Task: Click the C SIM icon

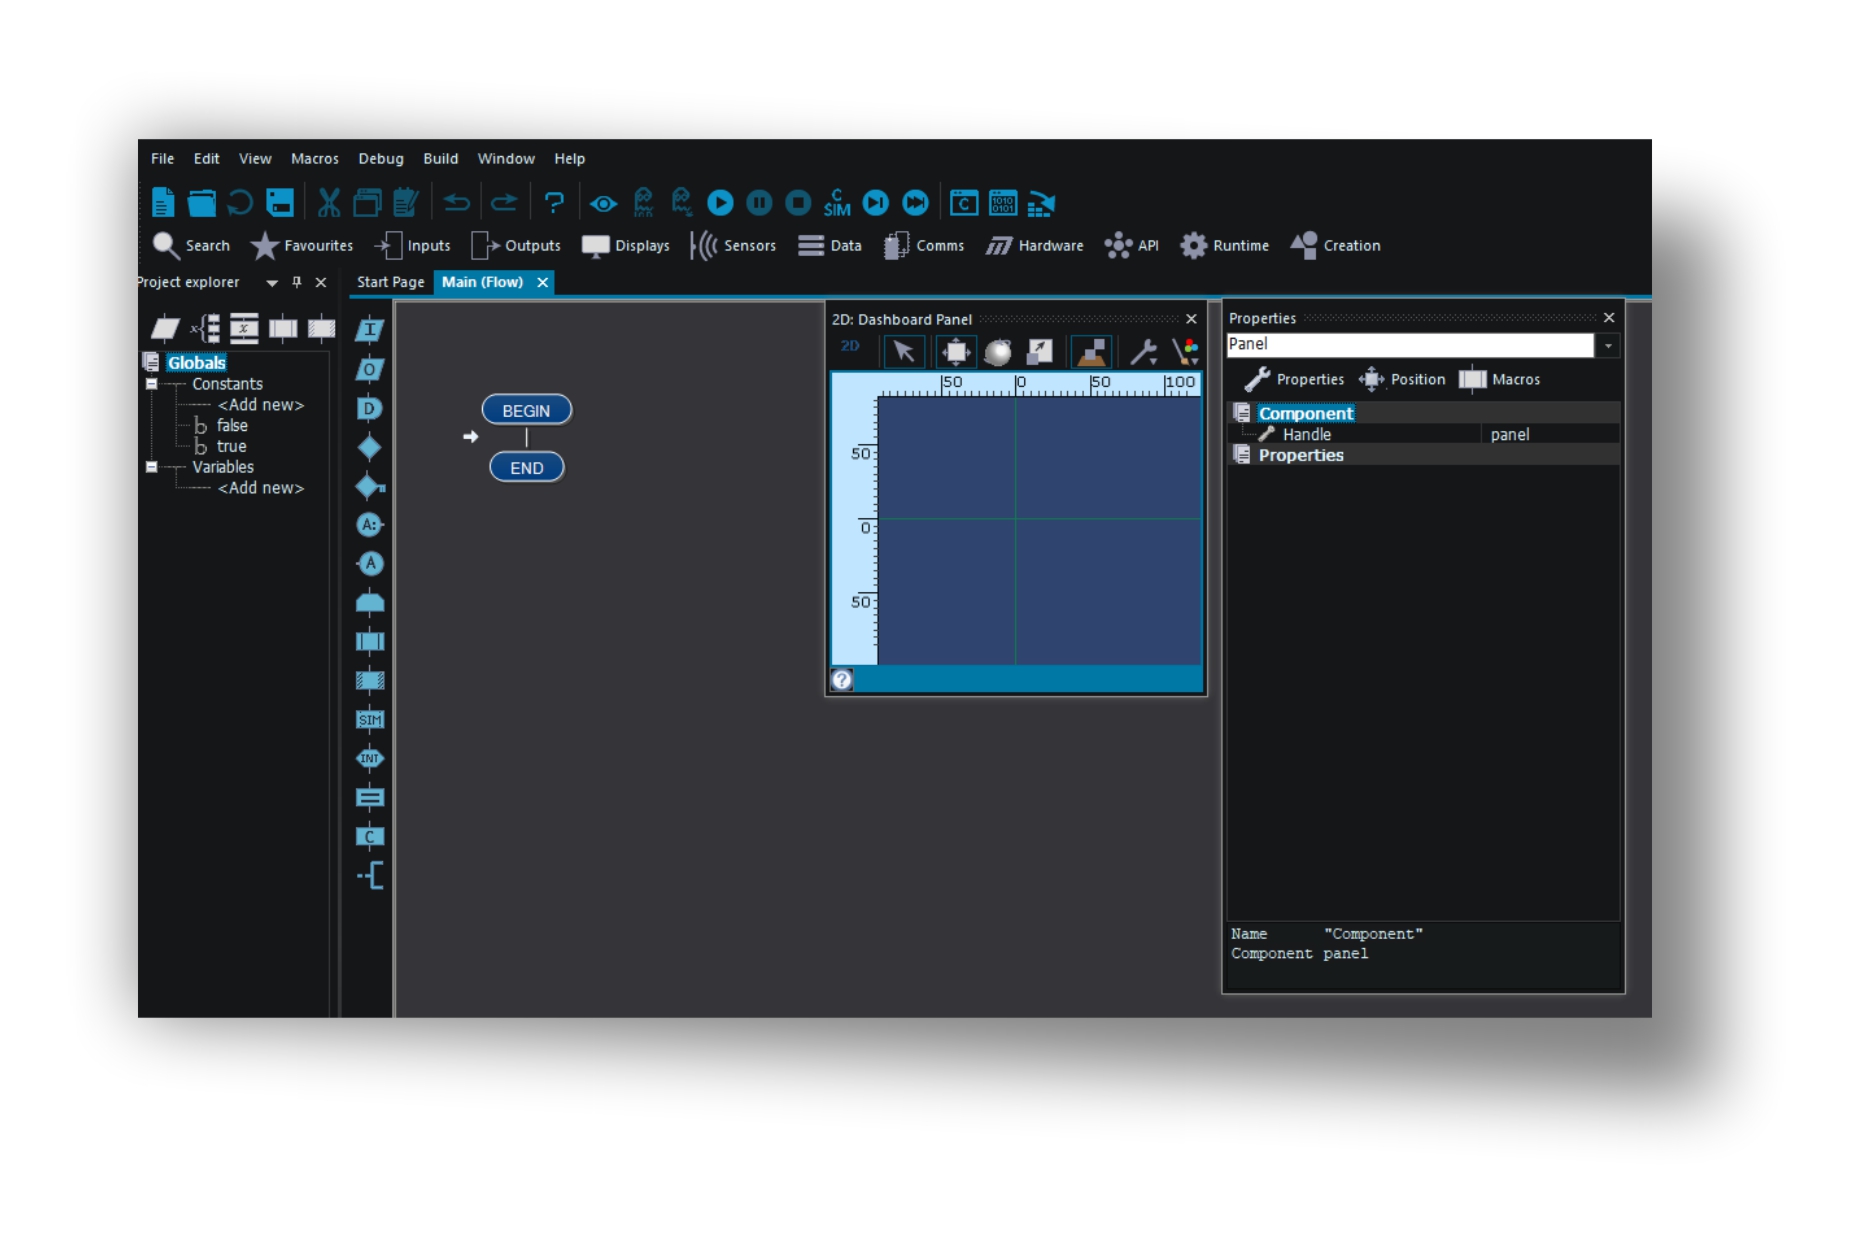Action: point(837,203)
